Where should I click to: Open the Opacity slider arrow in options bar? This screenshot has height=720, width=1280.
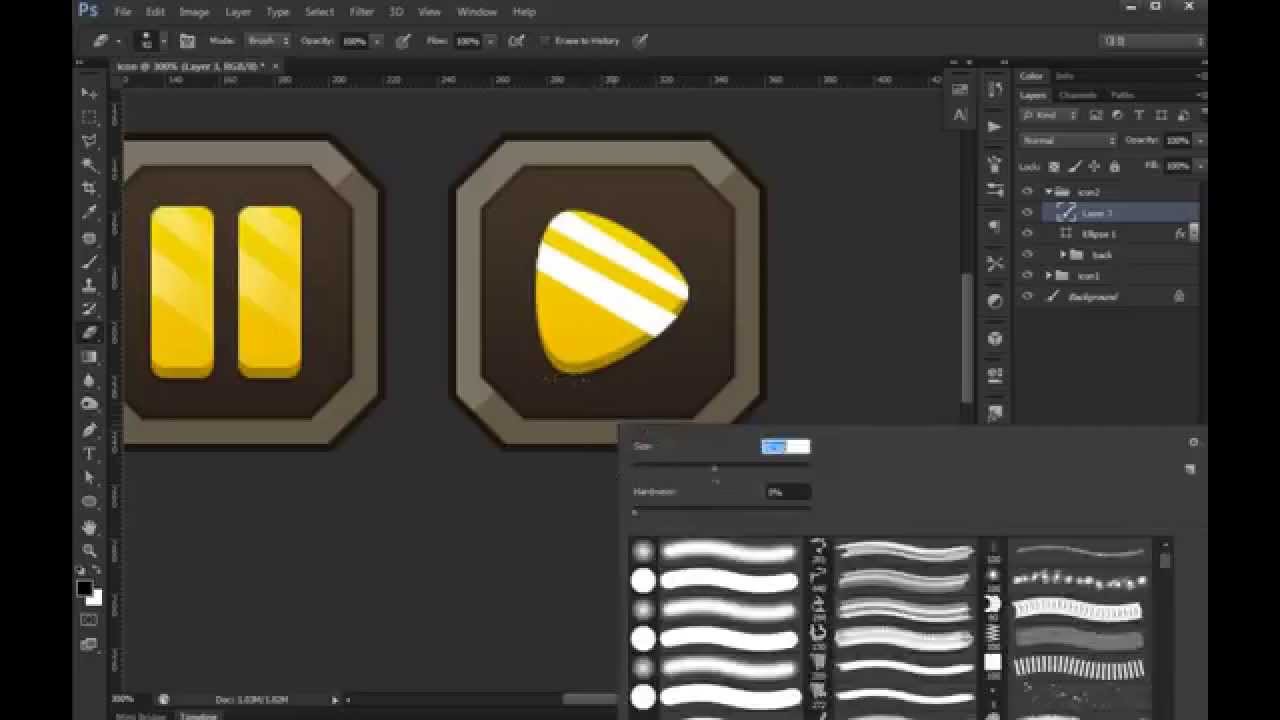click(x=377, y=41)
